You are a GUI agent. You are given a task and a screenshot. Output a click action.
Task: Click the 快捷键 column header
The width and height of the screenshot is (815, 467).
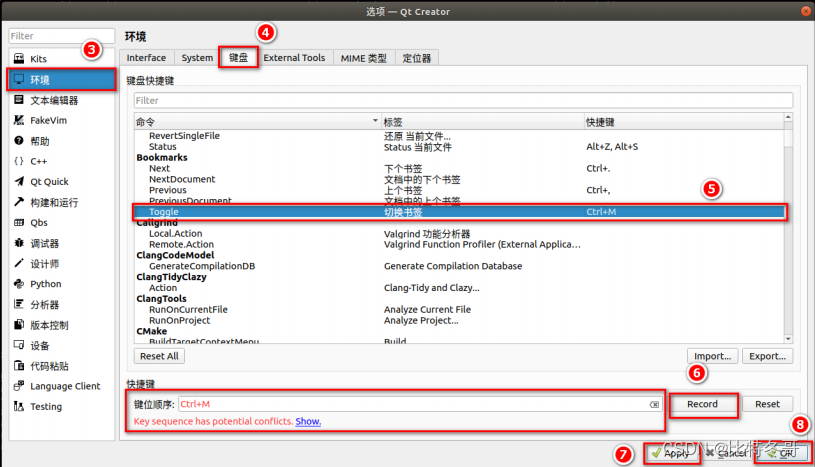[684, 122]
